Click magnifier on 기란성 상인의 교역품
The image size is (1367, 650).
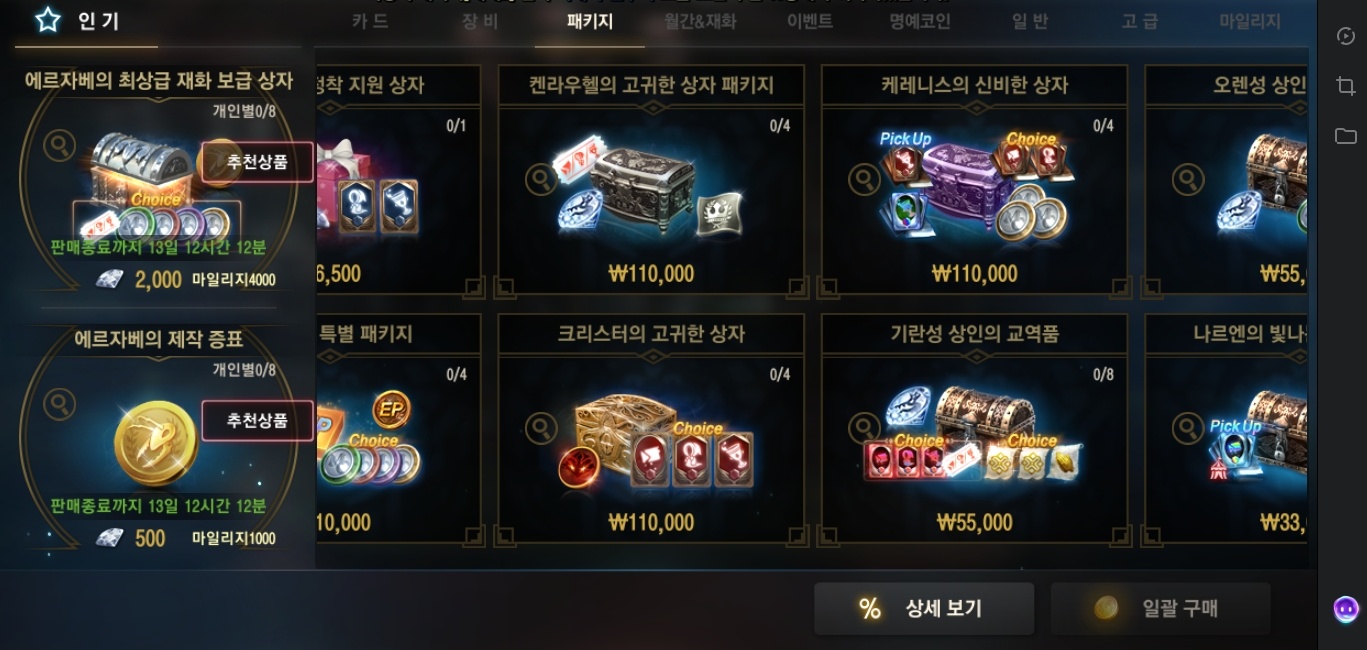click(864, 429)
